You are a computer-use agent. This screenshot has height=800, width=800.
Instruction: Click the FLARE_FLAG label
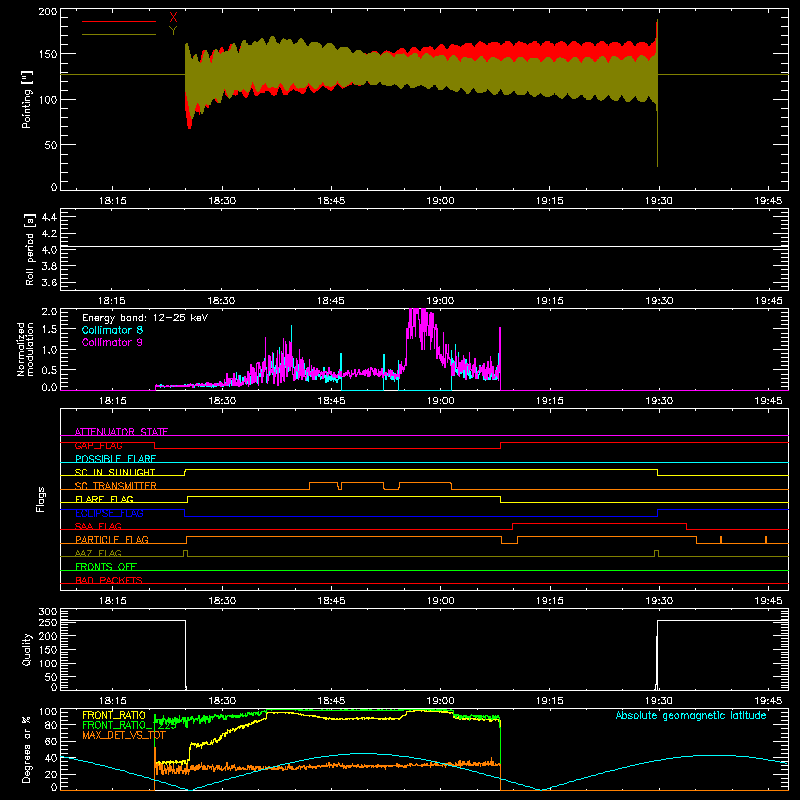pos(104,499)
